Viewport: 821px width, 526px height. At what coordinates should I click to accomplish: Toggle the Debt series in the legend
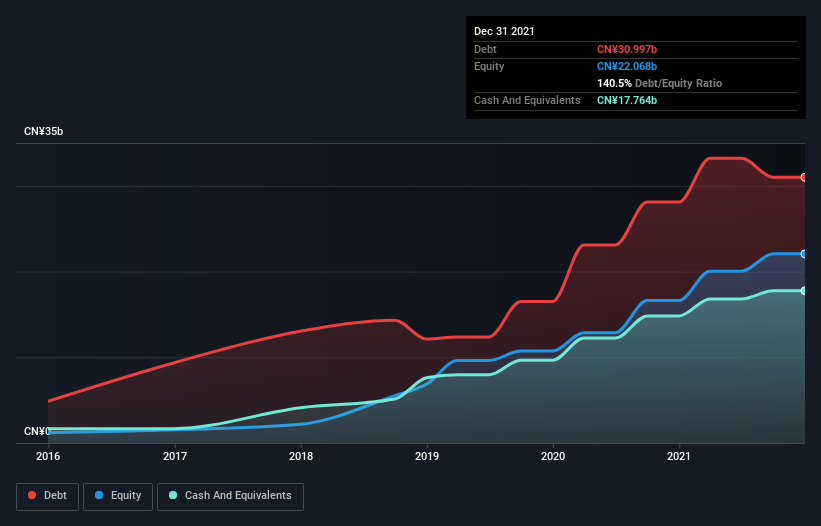47,496
